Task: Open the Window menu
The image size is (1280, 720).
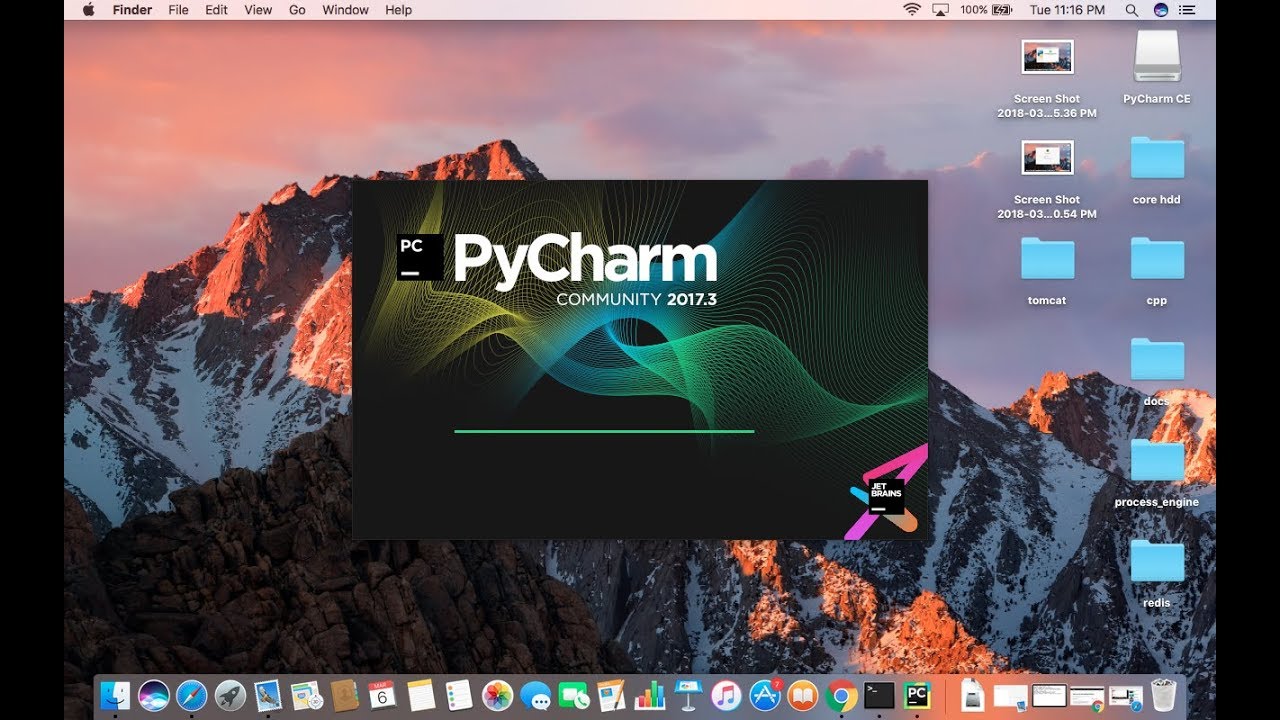Action: 345,10
